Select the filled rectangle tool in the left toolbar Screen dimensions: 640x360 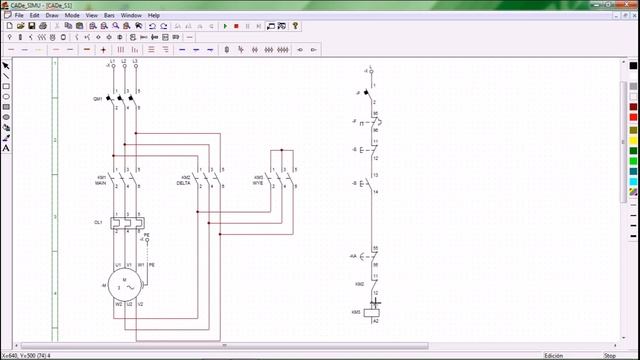6,107
